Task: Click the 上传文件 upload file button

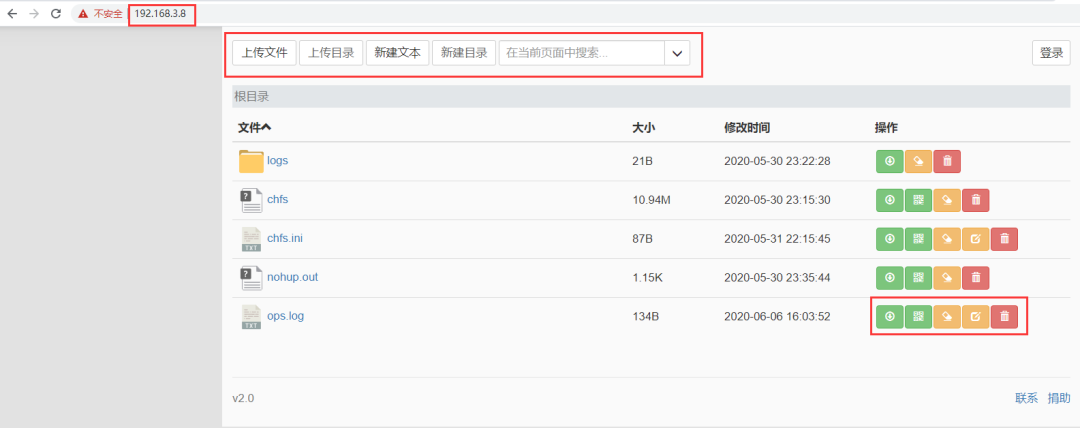Action: (x=264, y=53)
